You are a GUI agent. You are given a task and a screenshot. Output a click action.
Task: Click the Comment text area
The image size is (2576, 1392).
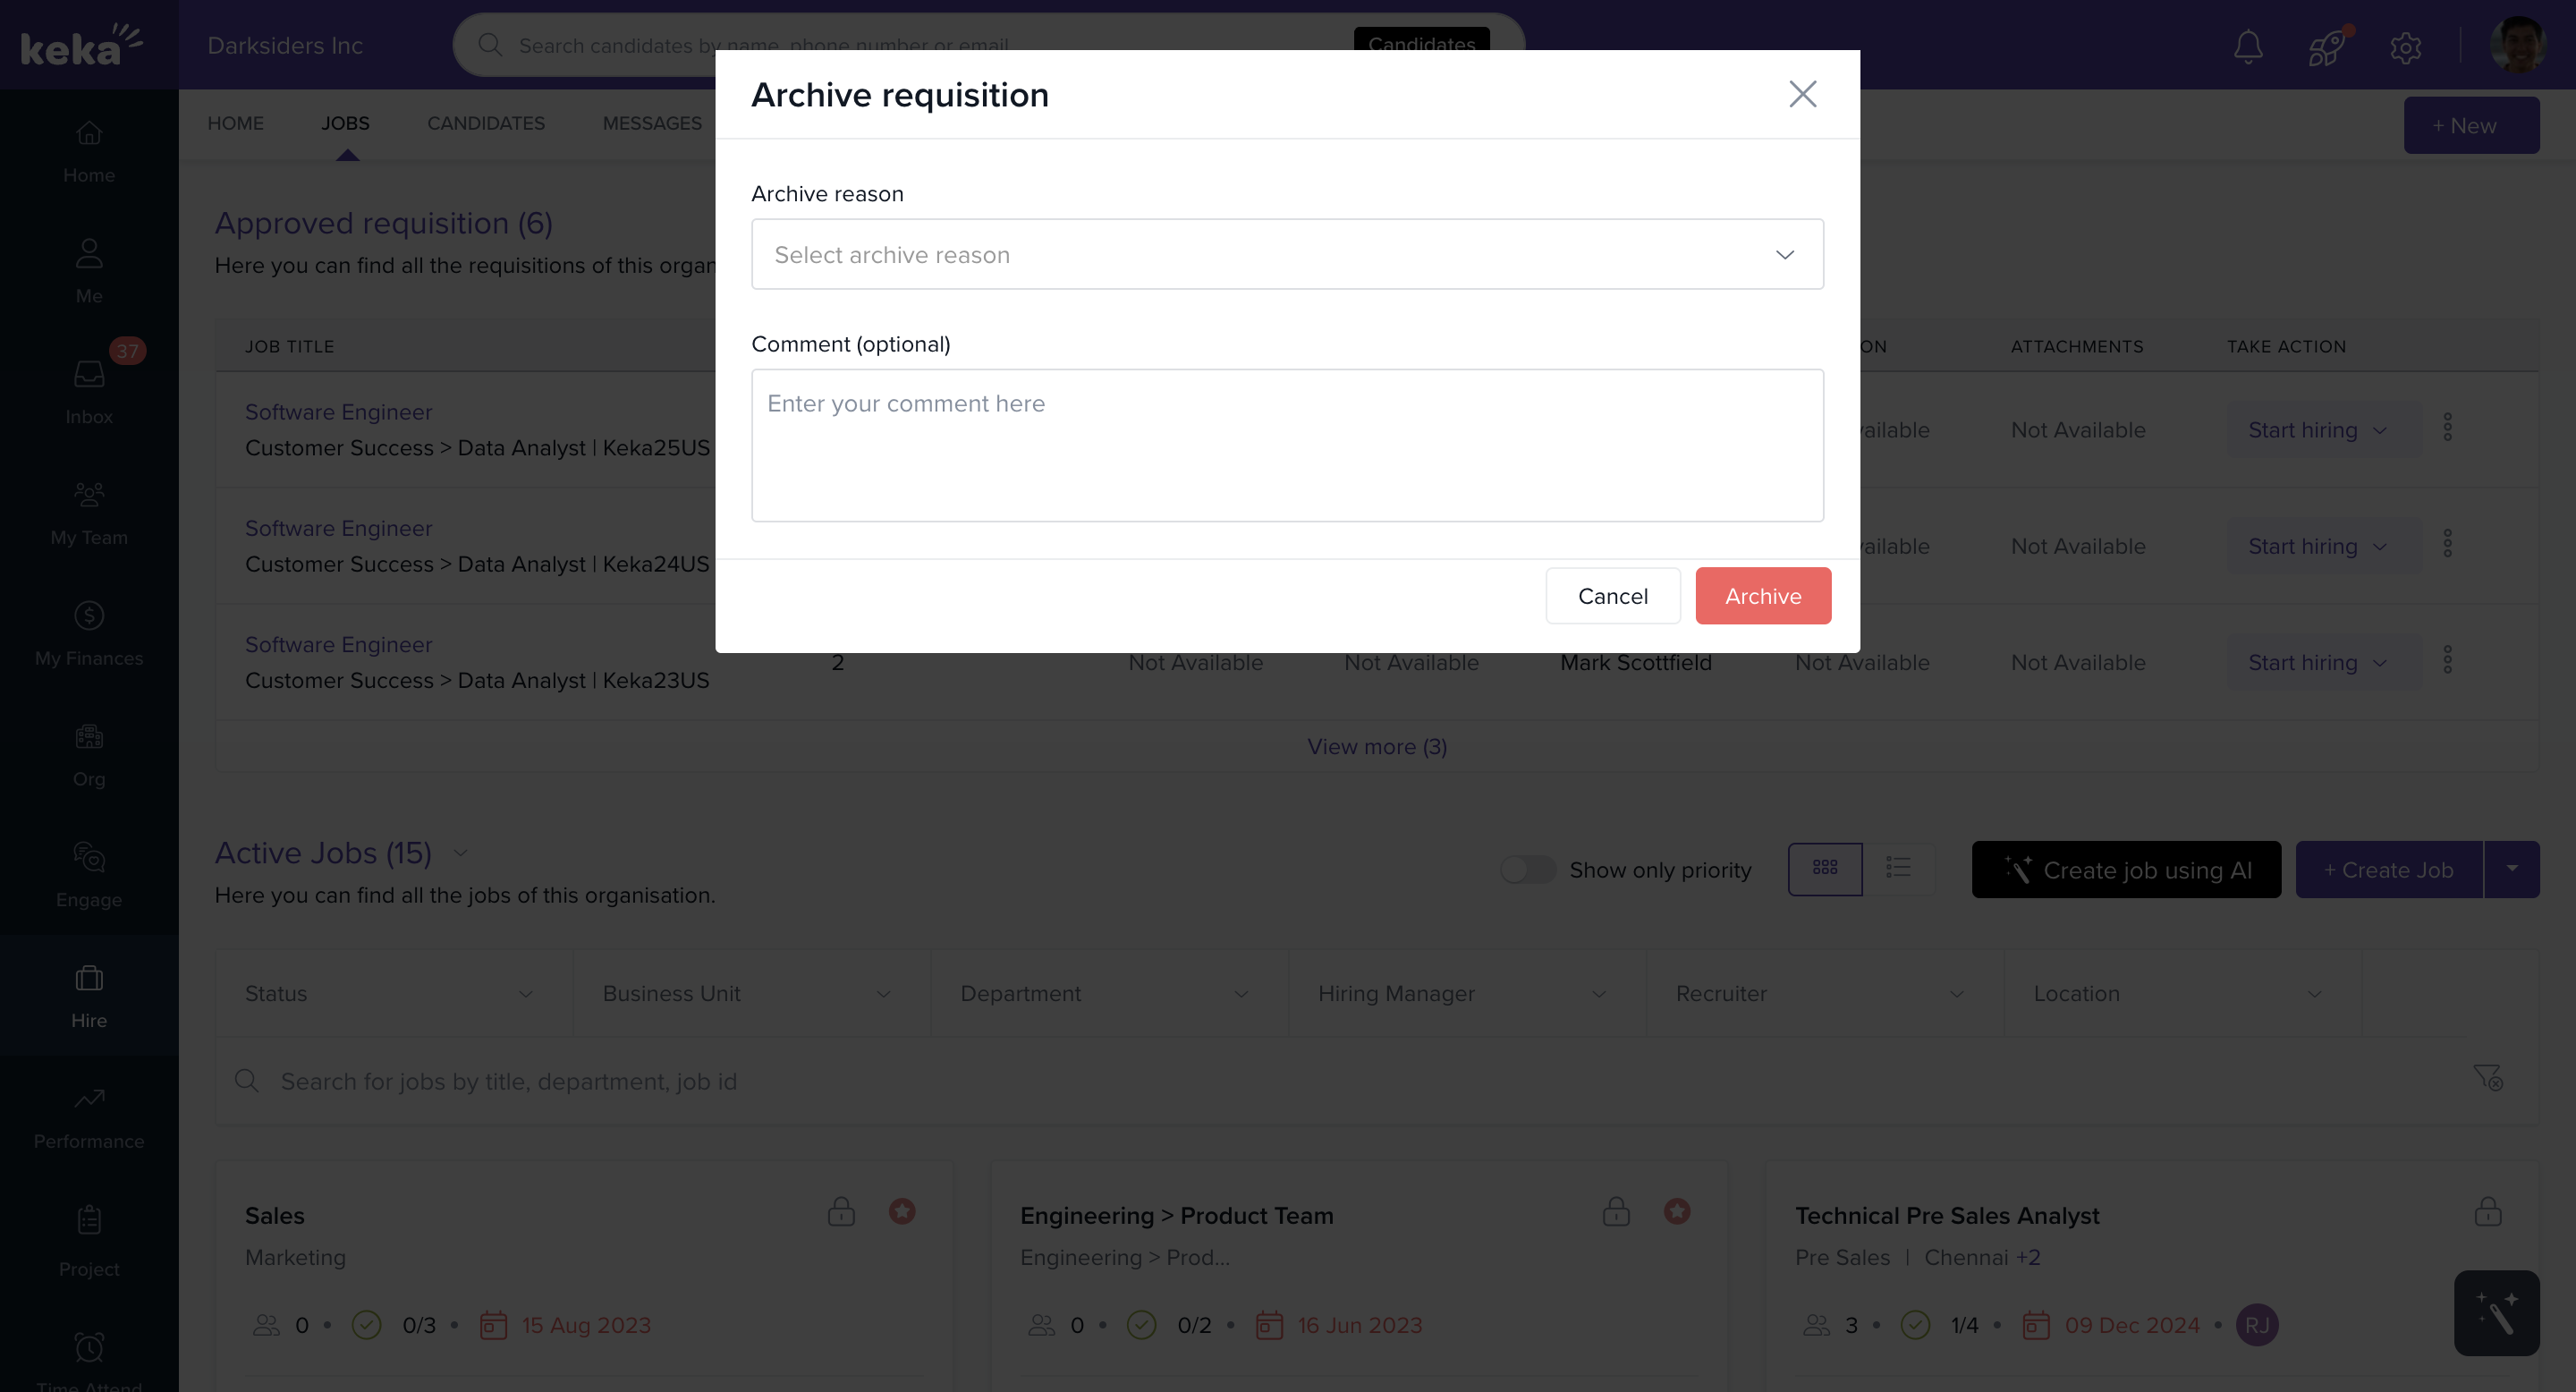click(1287, 445)
